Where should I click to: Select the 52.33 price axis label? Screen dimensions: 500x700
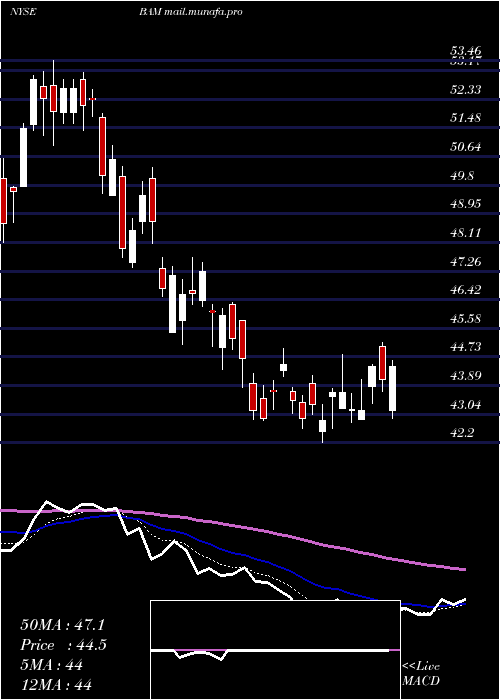tap(466, 90)
